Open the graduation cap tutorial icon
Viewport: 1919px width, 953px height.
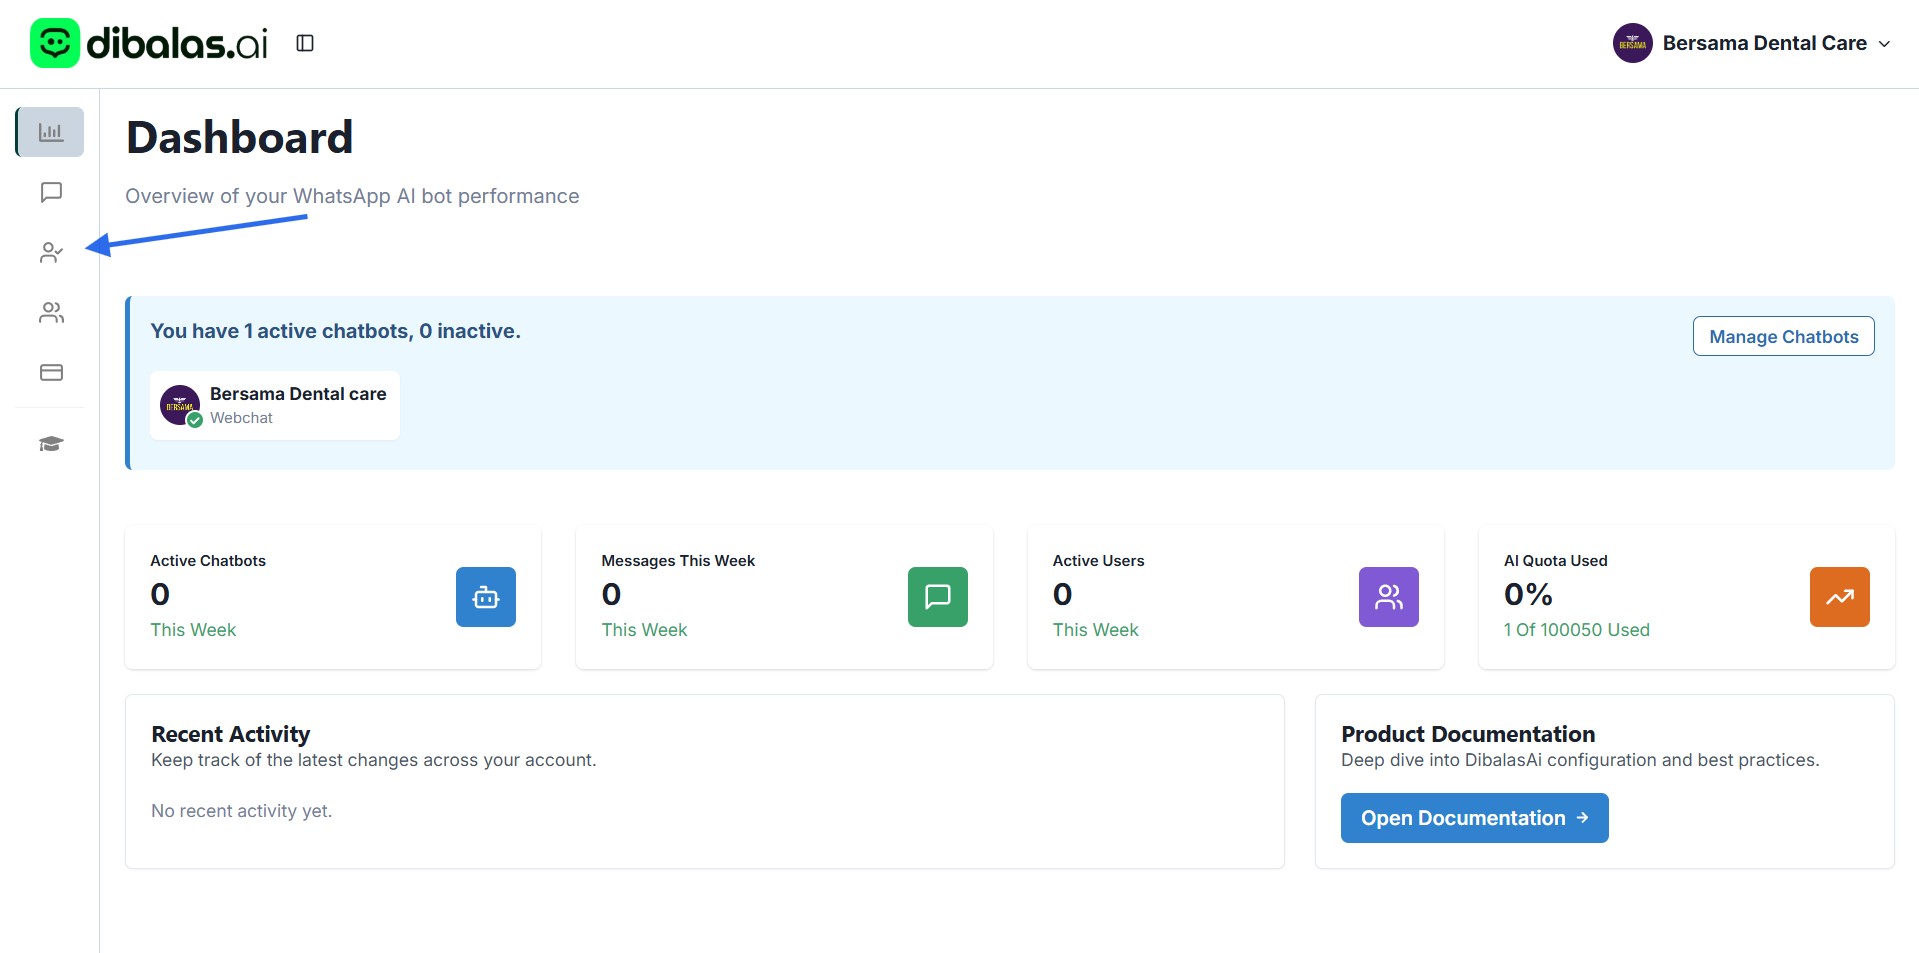[51, 444]
